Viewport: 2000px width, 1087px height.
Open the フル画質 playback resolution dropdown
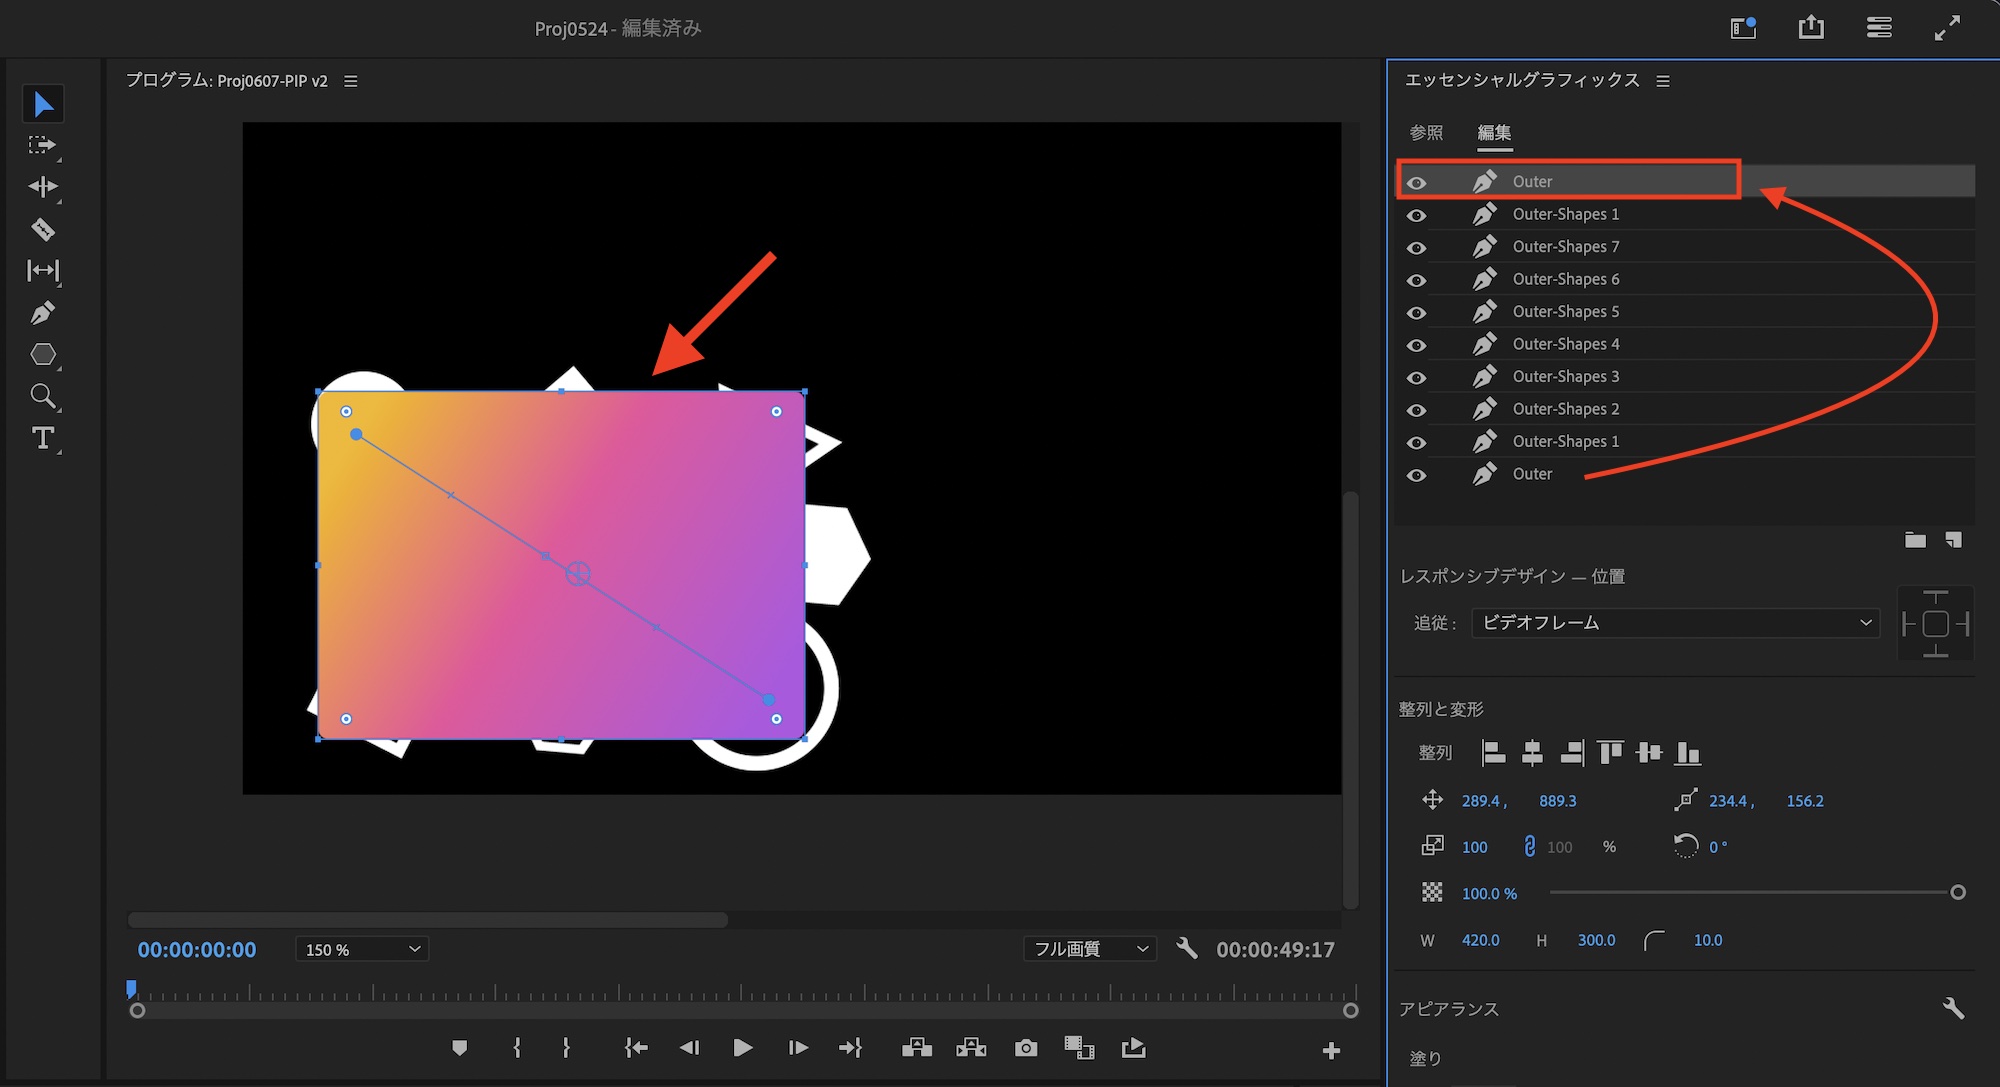tap(1090, 949)
